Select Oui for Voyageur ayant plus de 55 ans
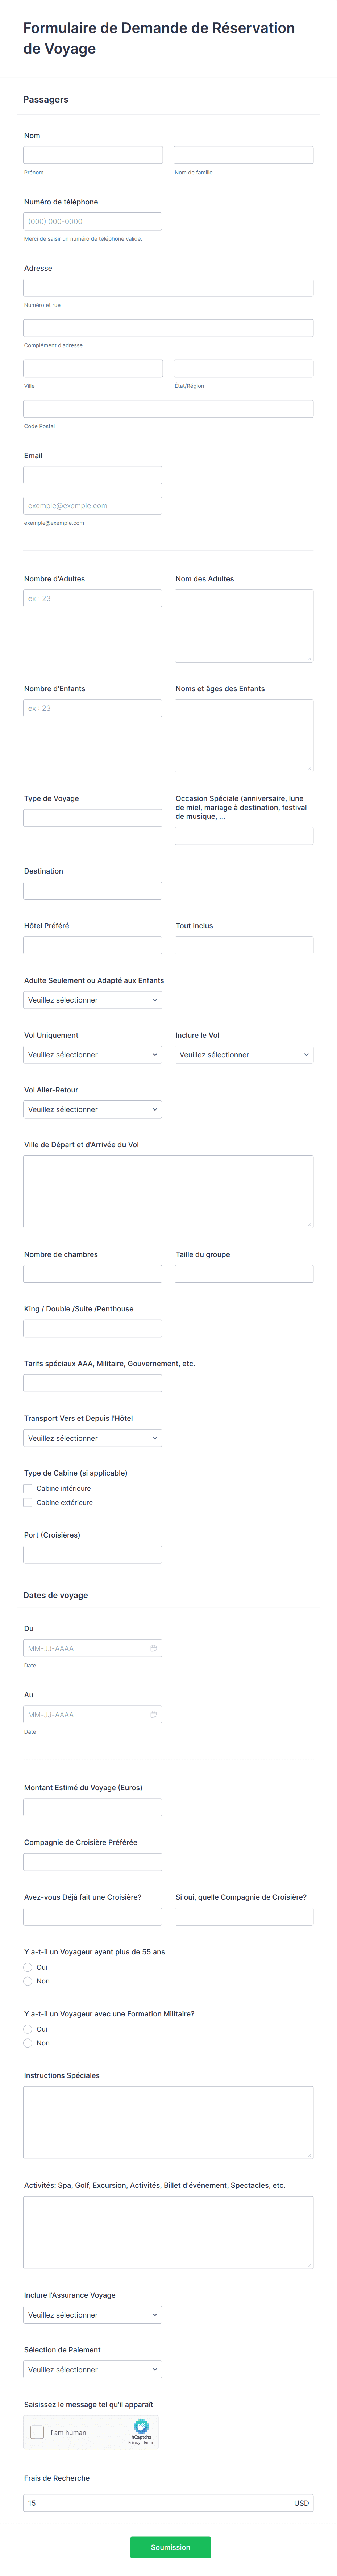This screenshot has height=2576, width=337. [28, 1967]
